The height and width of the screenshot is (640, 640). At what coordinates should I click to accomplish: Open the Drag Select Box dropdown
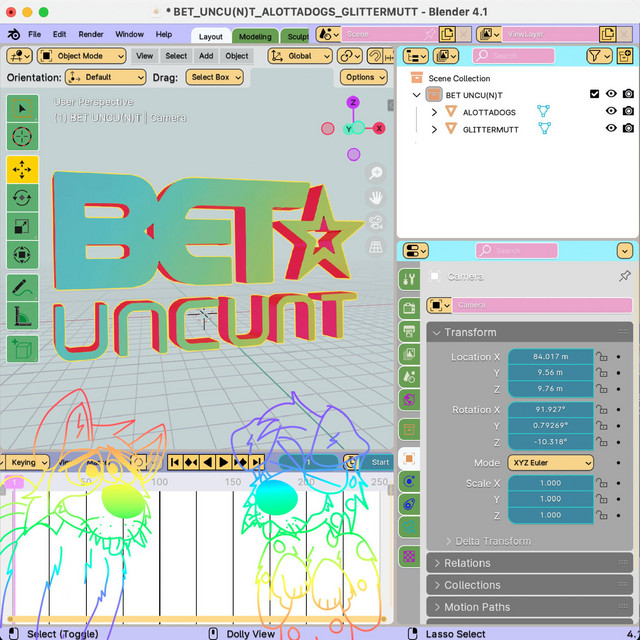(x=215, y=77)
